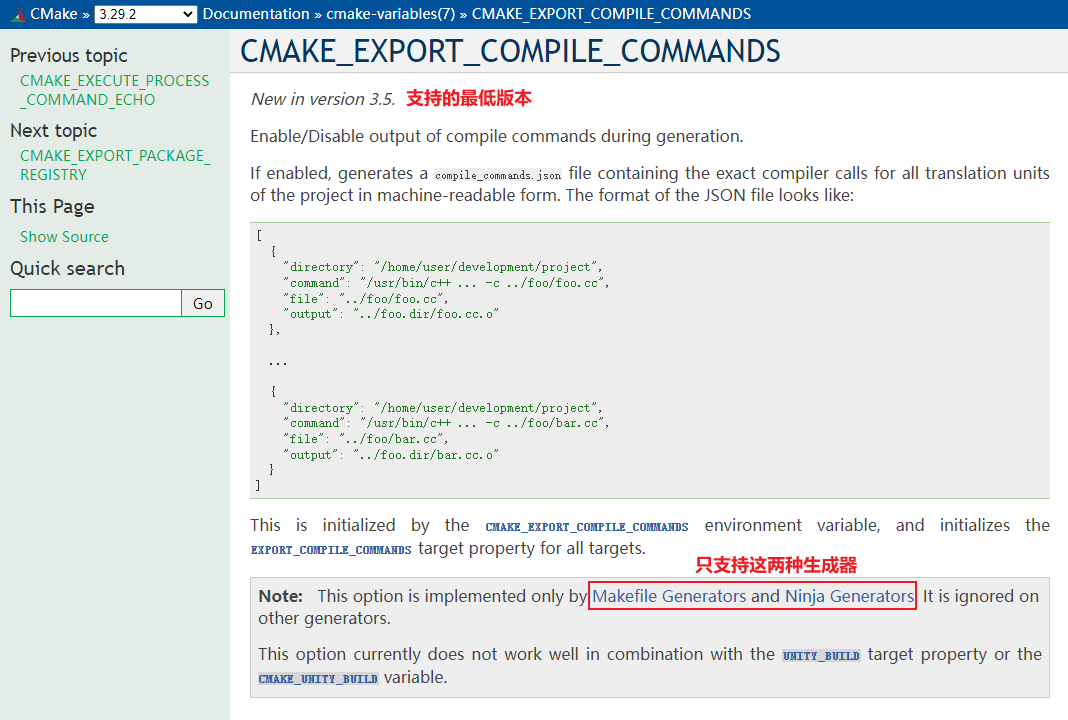Click the 'Note:' label in note box

point(281,596)
